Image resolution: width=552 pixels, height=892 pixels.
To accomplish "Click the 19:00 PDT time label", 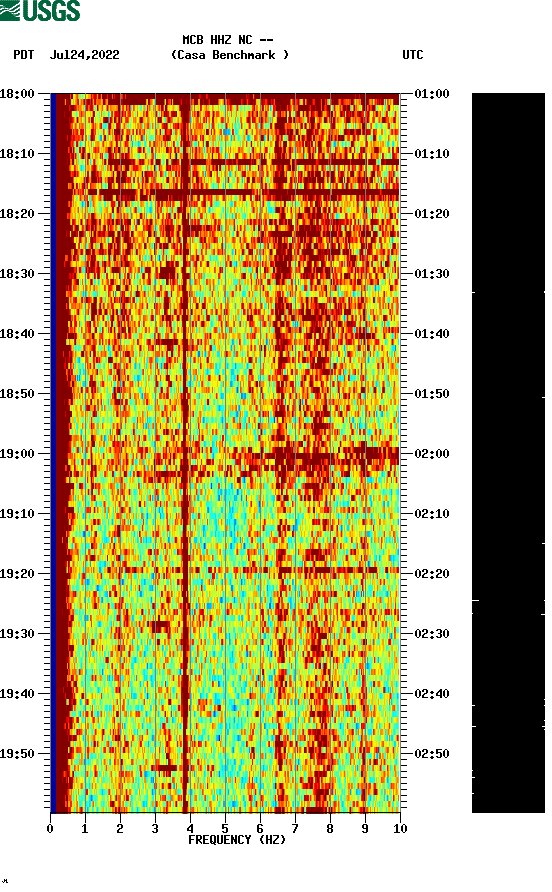I will [x=17, y=454].
